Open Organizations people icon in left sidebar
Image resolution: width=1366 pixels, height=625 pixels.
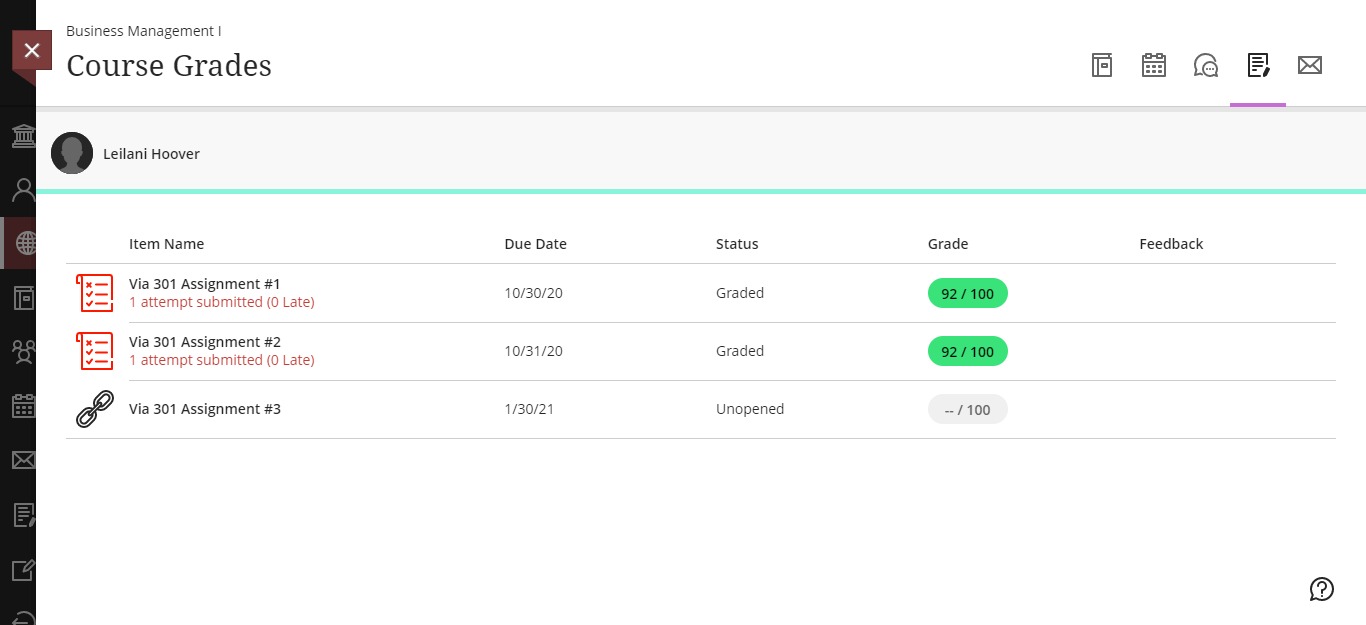tap(23, 351)
